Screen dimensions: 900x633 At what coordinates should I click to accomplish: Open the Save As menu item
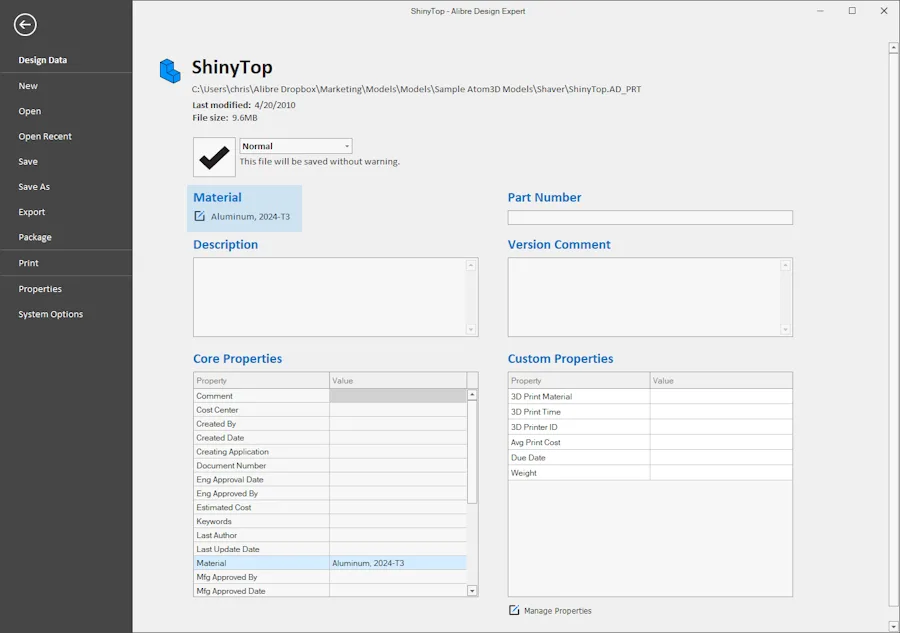34,187
